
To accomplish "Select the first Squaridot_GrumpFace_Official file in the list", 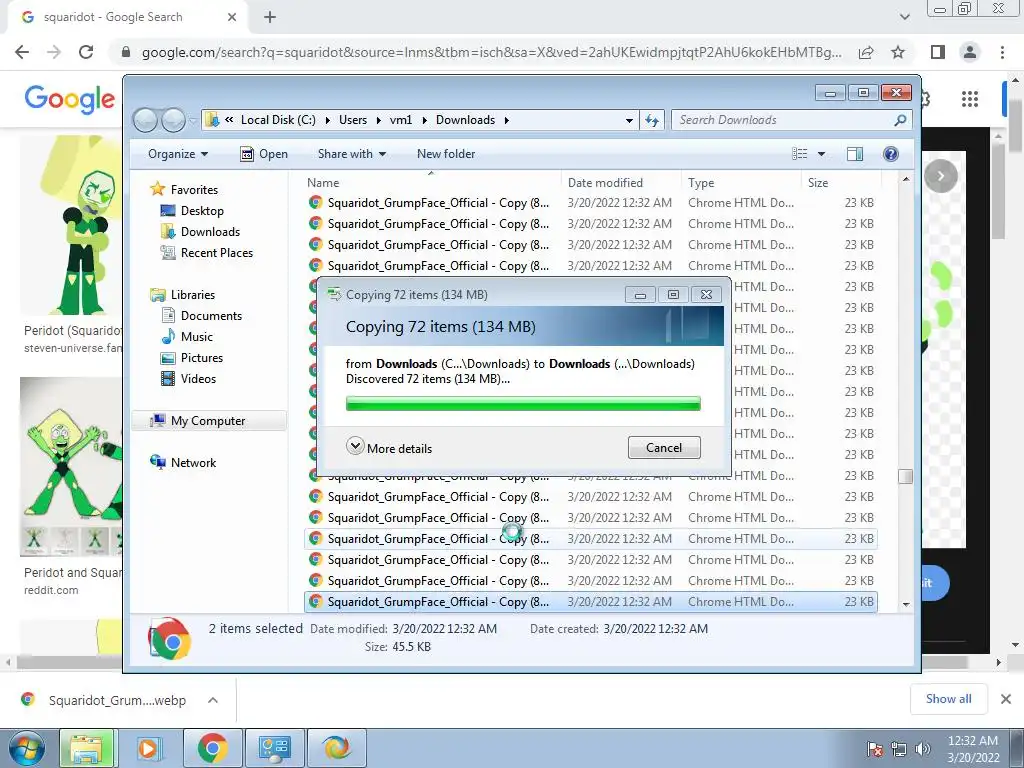I will 590,203.
